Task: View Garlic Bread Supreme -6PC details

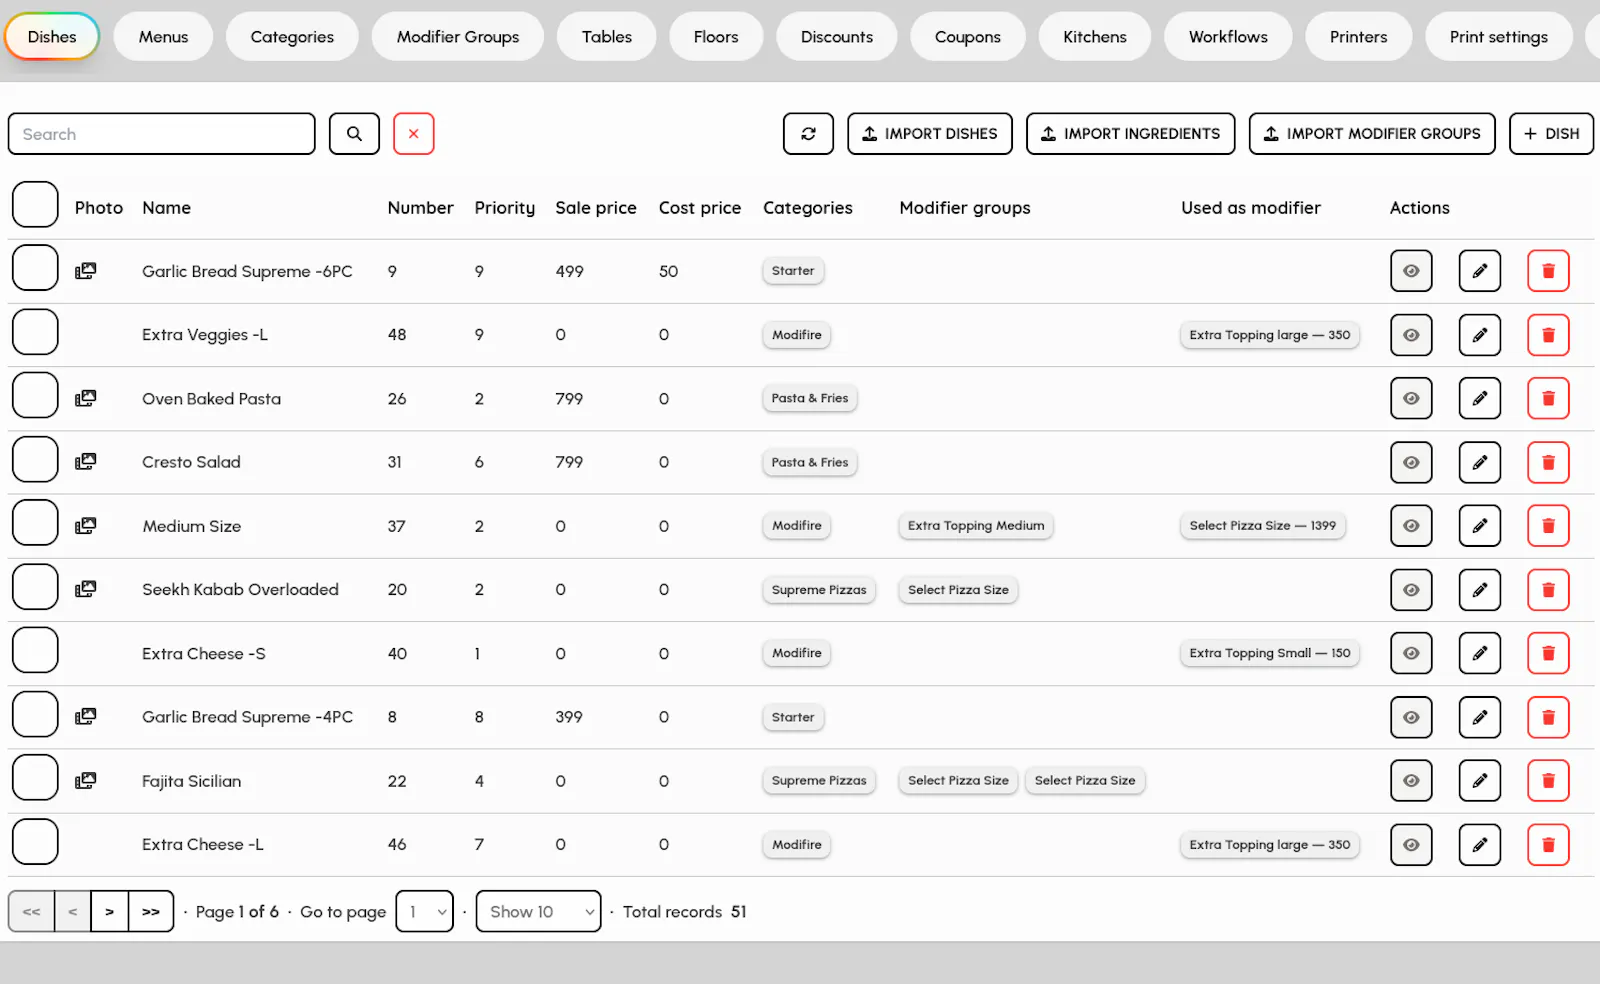Action: (x=1411, y=271)
